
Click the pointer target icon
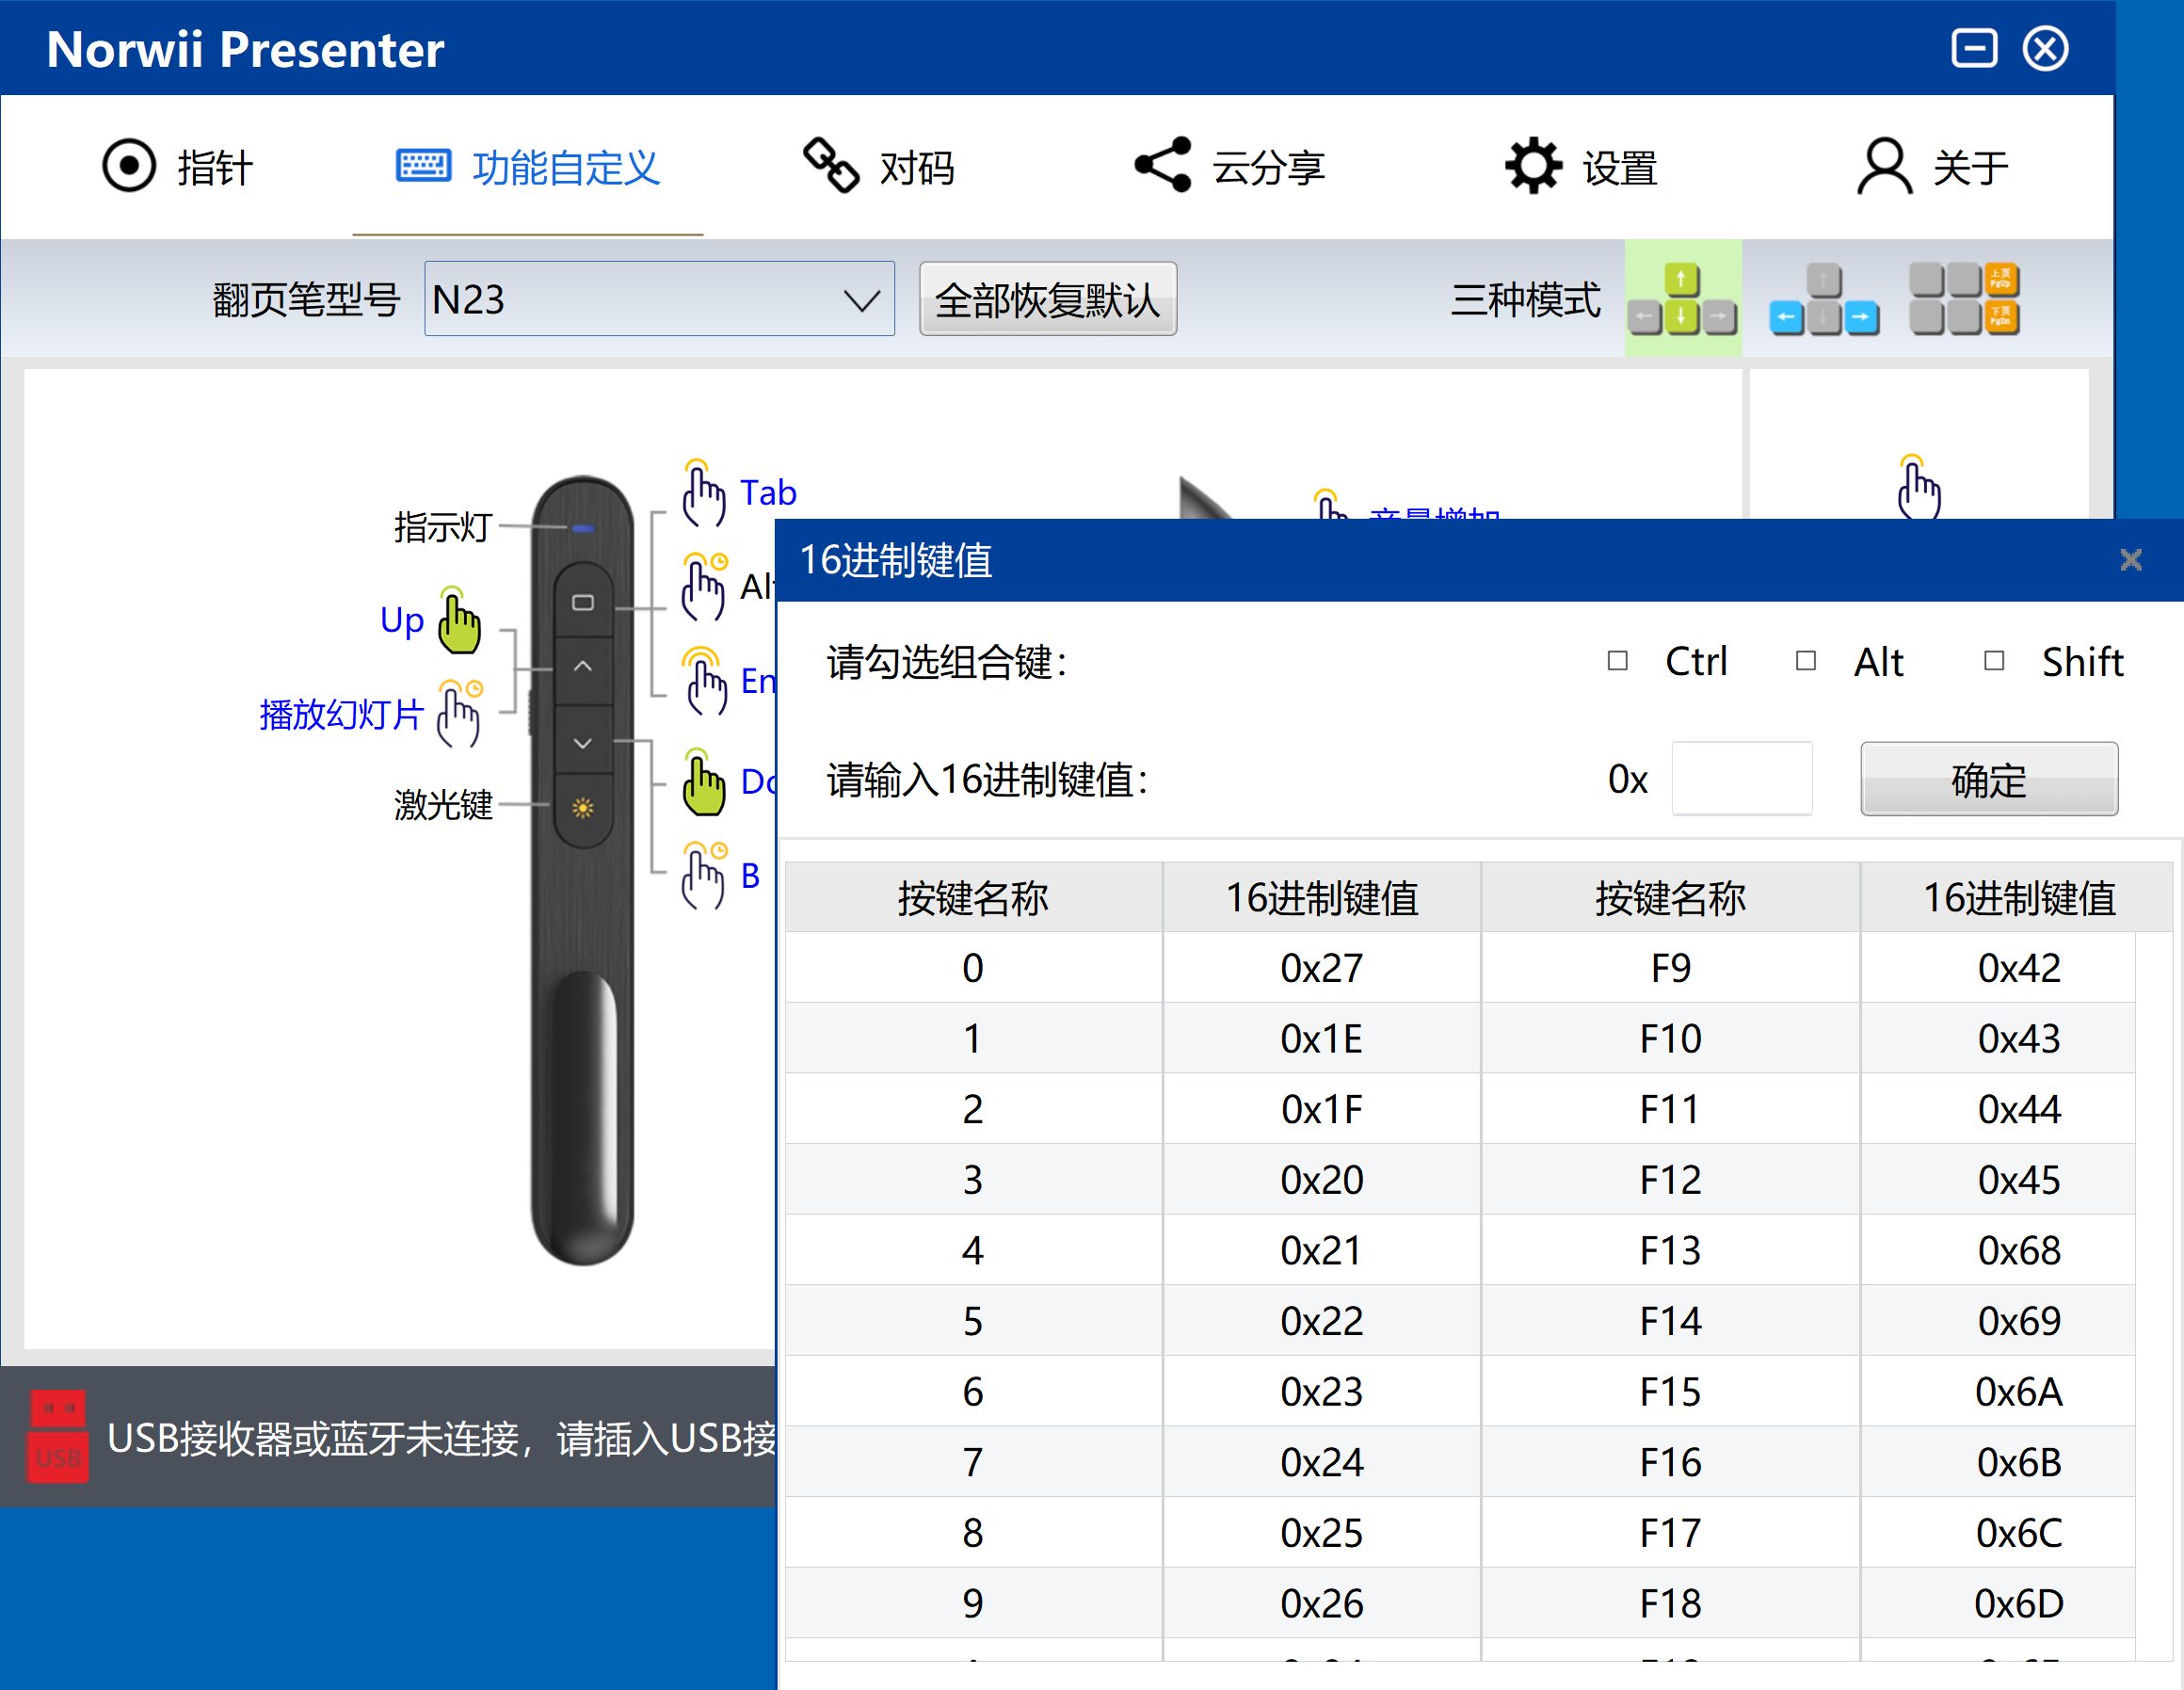129,165
